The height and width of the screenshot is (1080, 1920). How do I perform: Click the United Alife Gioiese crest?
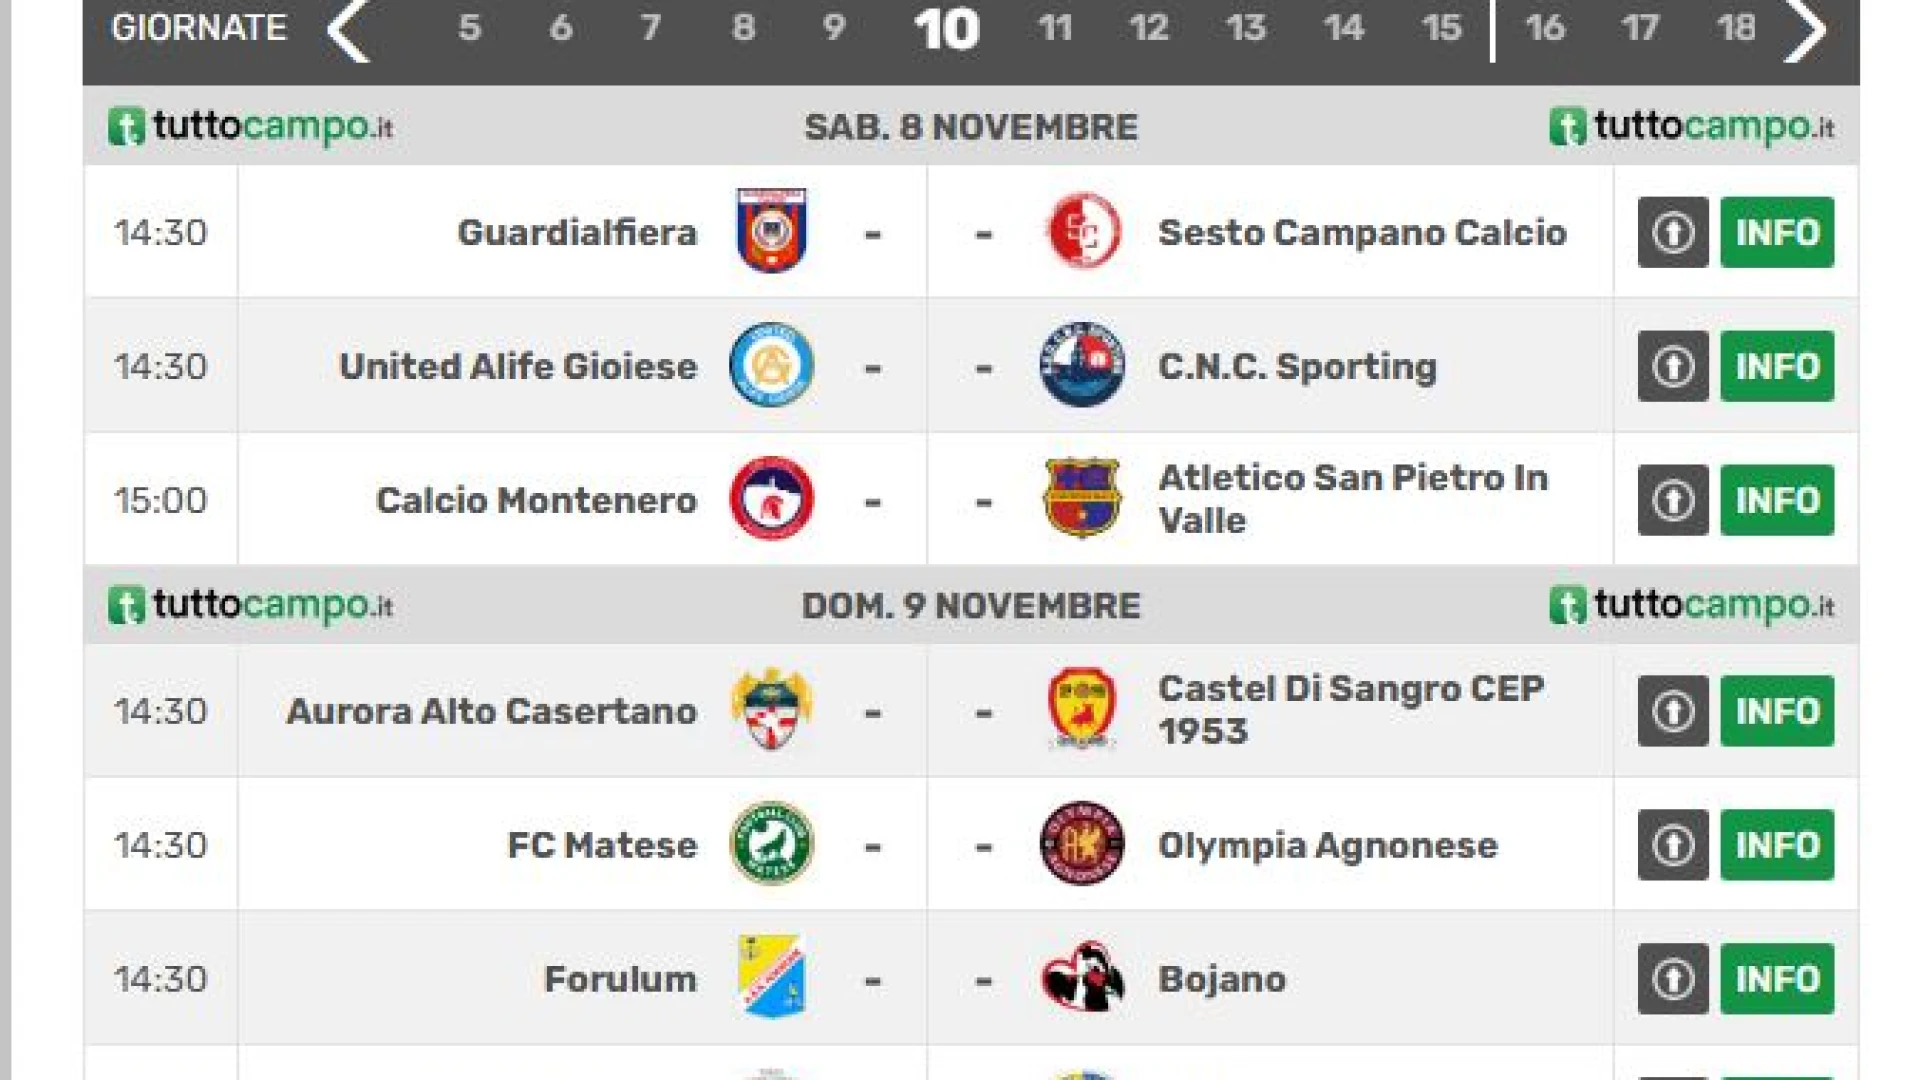pos(771,365)
